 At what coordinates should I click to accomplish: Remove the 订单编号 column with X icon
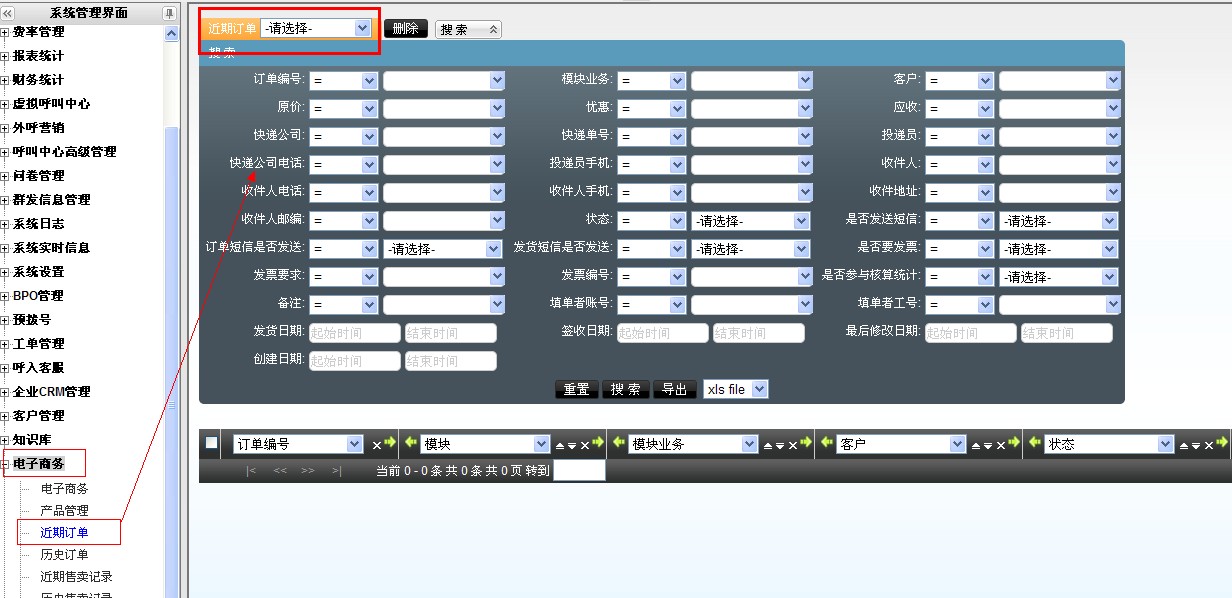376,445
